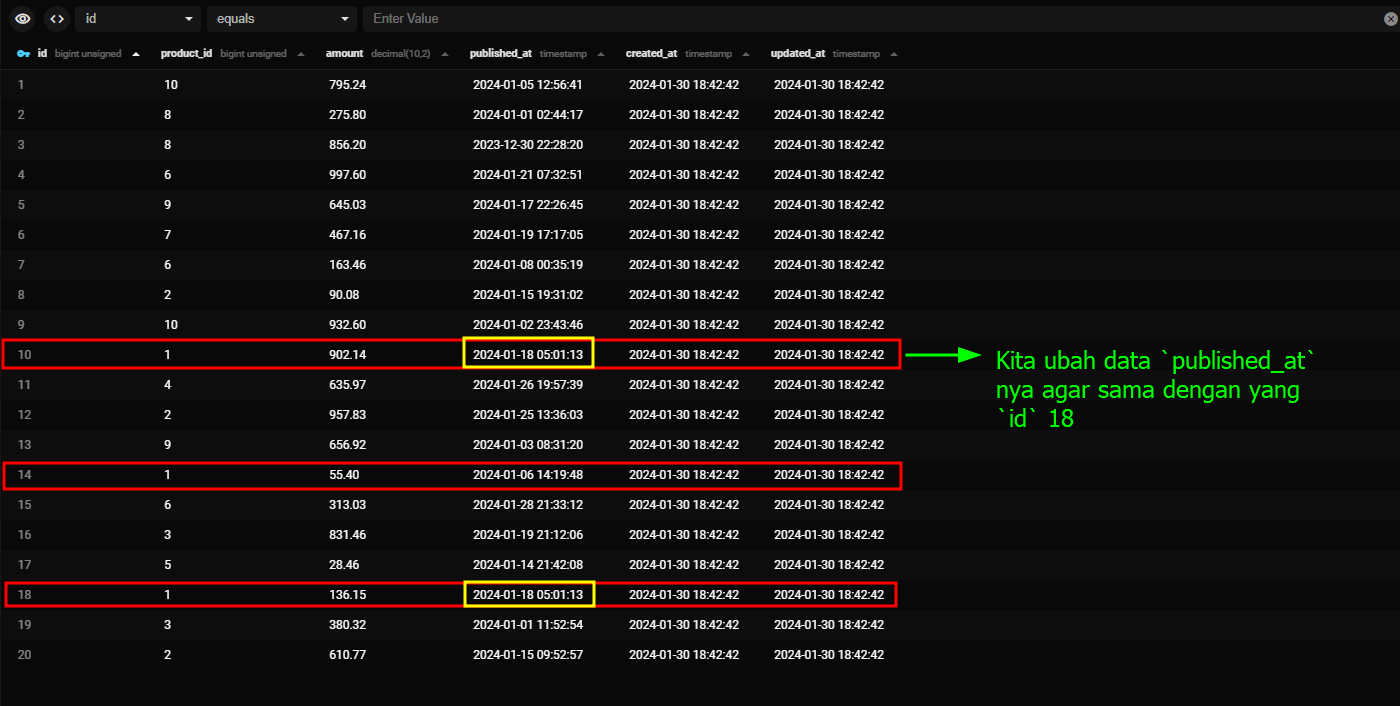Expand the filter field selector list
The width and height of the screenshot is (1400, 706).
coord(188,18)
